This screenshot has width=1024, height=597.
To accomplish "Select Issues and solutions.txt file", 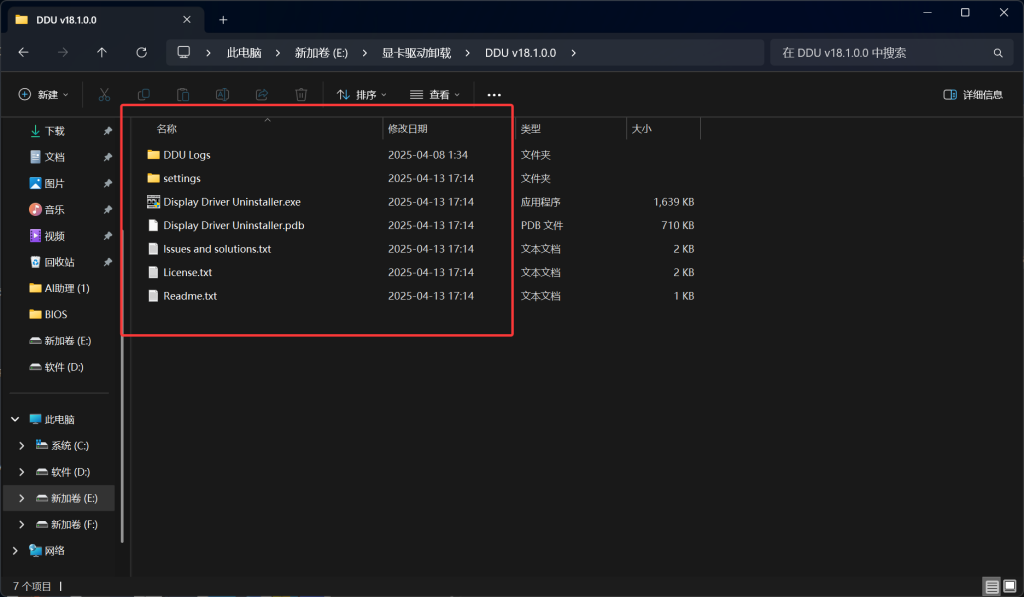I will pyautogui.click(x=217, y=249).
